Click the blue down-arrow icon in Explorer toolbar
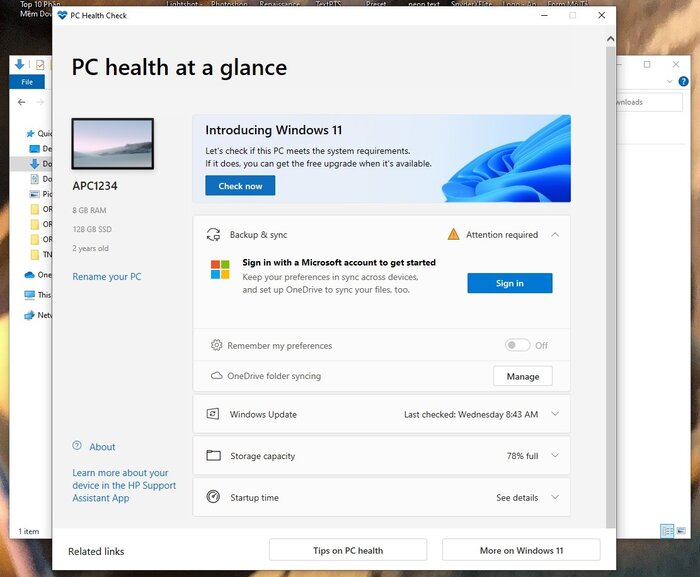Image resolution: width=700 pixels, height=577 pixels. pyautogui.click(x=19, y=64)
